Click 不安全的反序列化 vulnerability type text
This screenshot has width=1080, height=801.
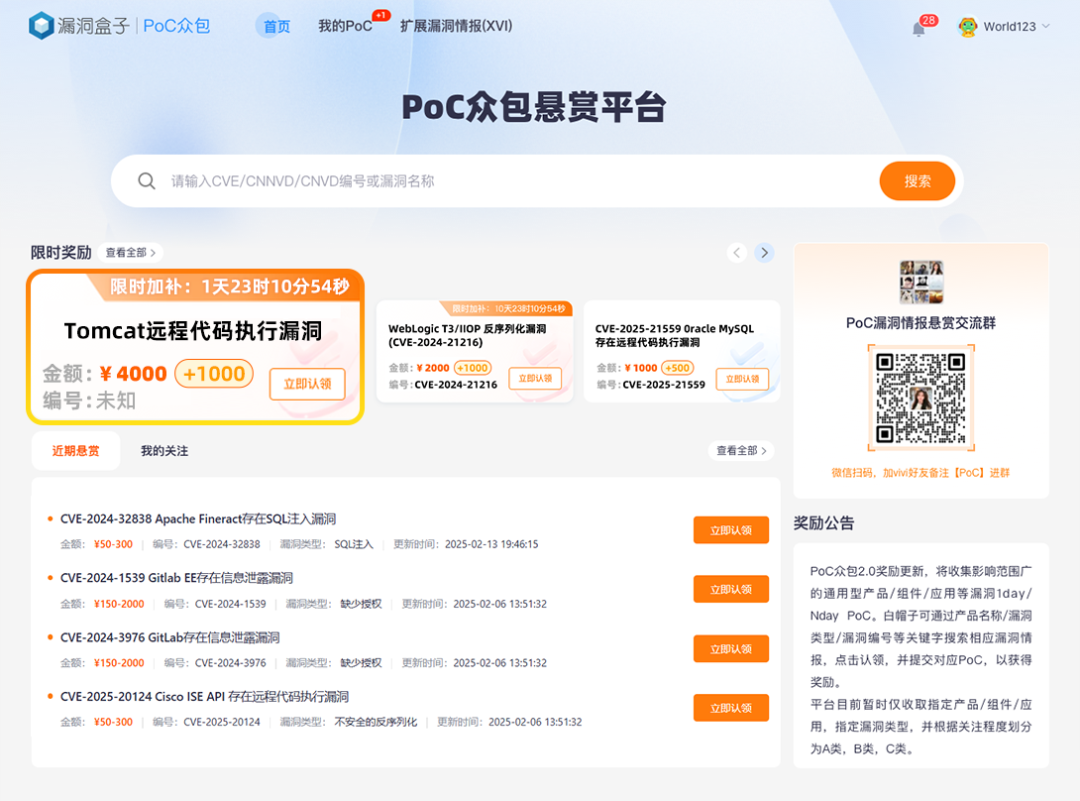[x=376, y=722]
